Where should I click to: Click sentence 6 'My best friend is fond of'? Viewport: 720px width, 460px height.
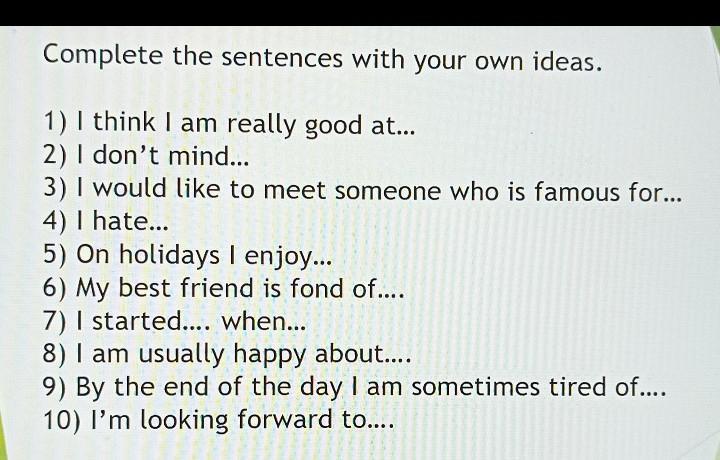point(224,288)
